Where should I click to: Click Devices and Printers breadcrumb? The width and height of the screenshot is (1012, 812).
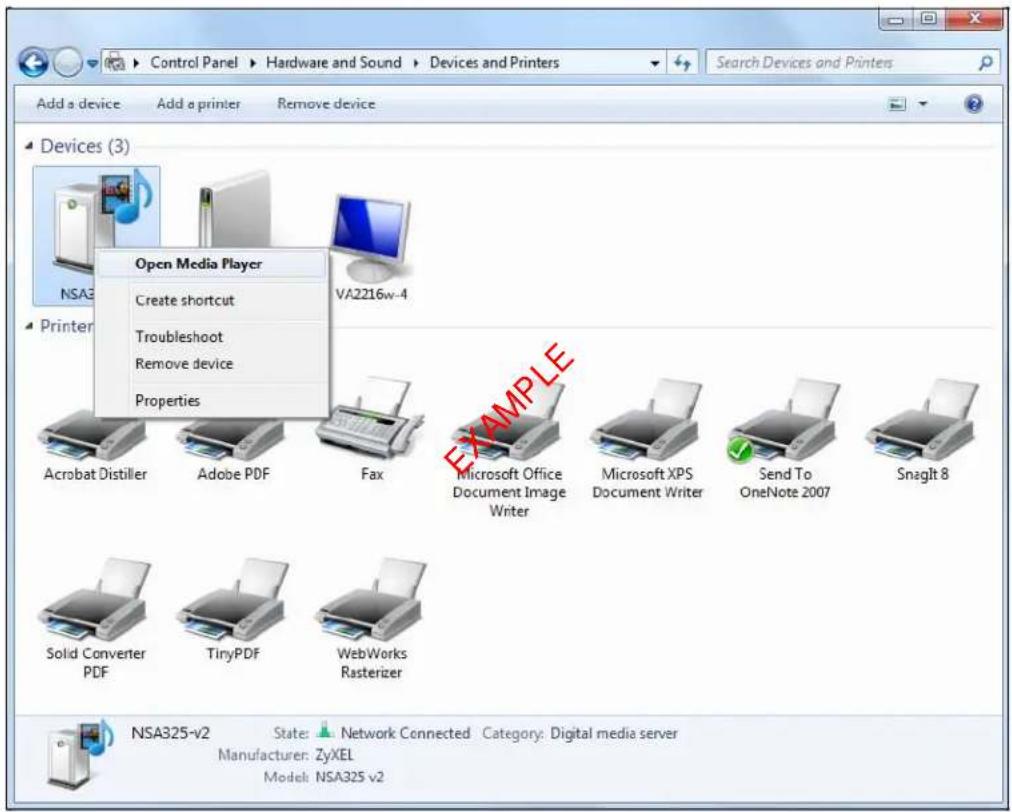[x=494, y=63]
